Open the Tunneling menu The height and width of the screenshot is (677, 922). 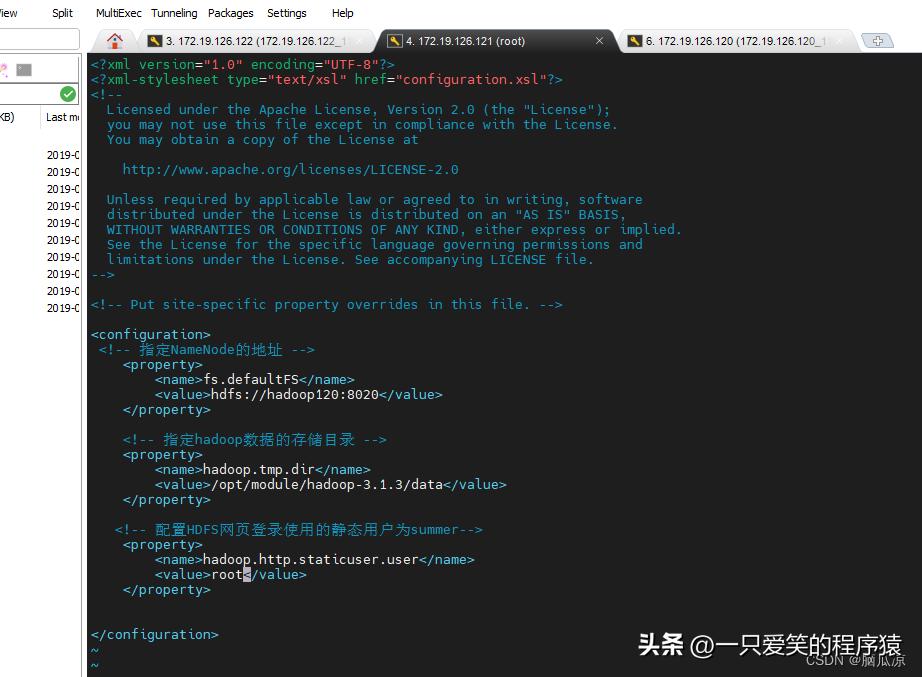click(173, 13)
